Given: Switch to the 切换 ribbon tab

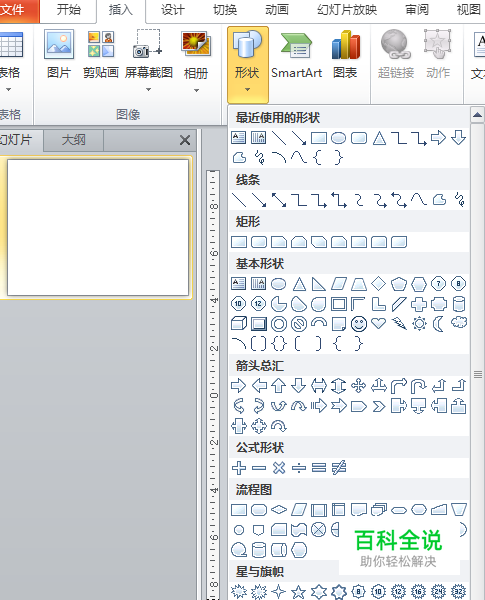Looking at the screenshot, I should 225,10.
